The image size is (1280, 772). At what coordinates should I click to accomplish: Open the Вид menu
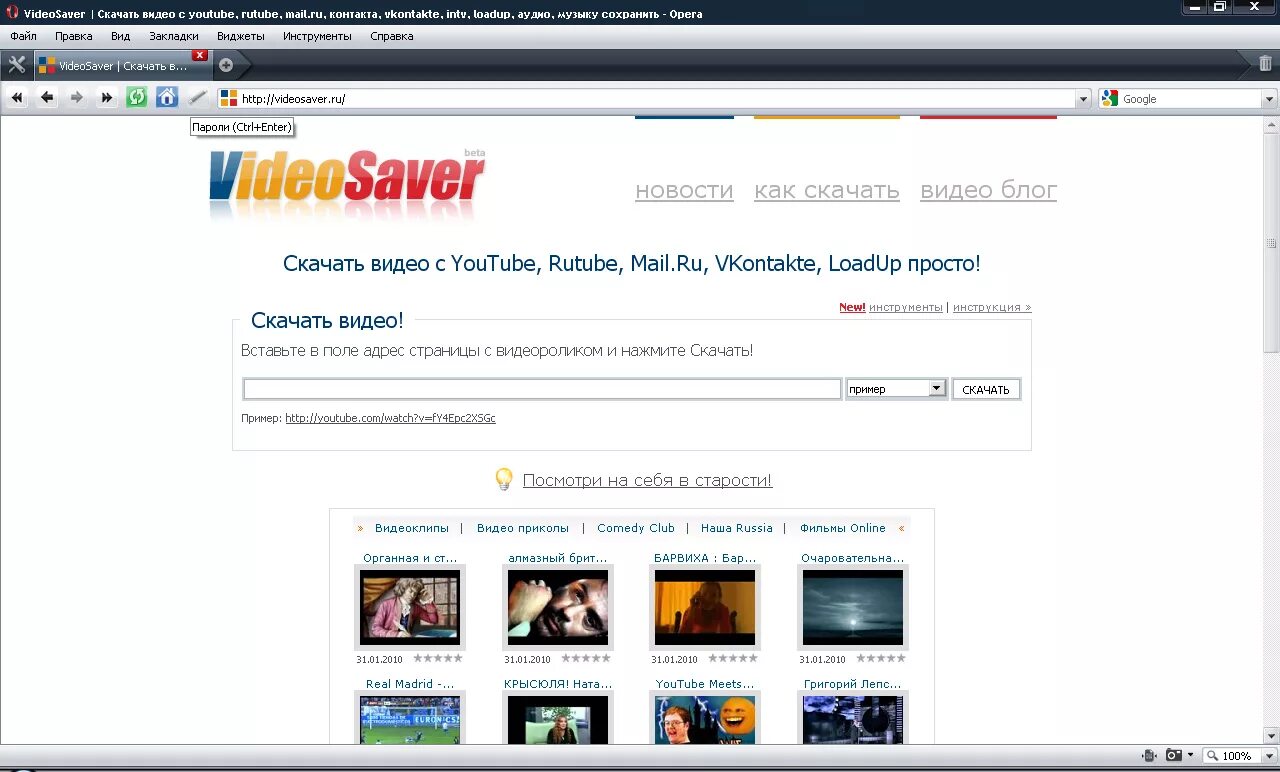(x=121, y=36)
